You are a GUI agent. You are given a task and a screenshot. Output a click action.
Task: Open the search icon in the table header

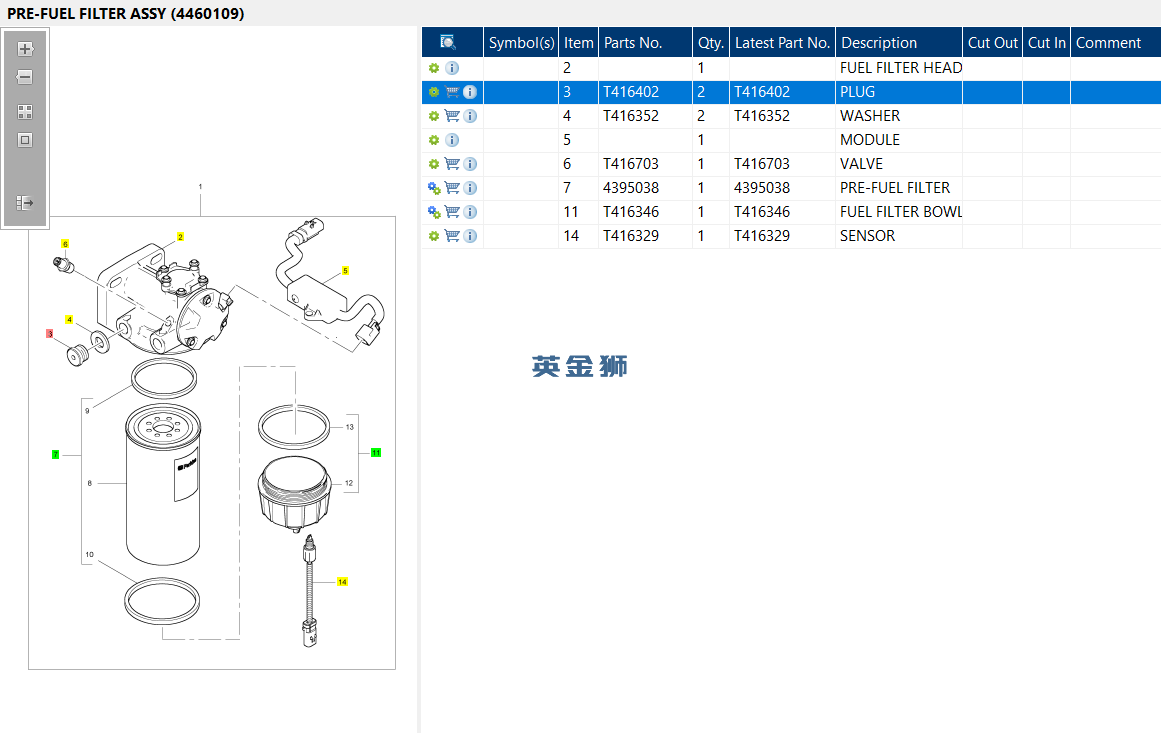coord(448,42)
